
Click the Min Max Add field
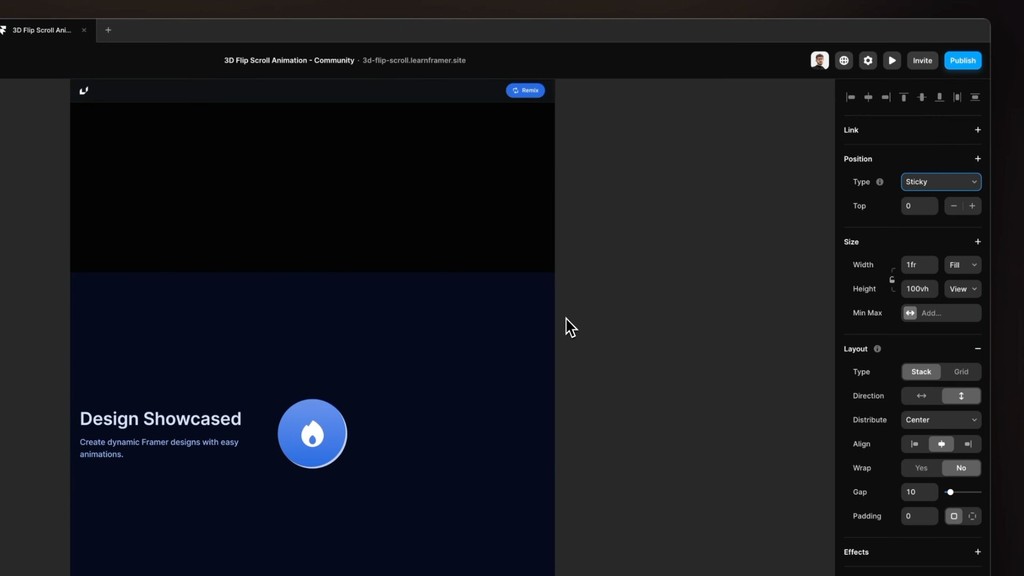(x=945, y=312)
